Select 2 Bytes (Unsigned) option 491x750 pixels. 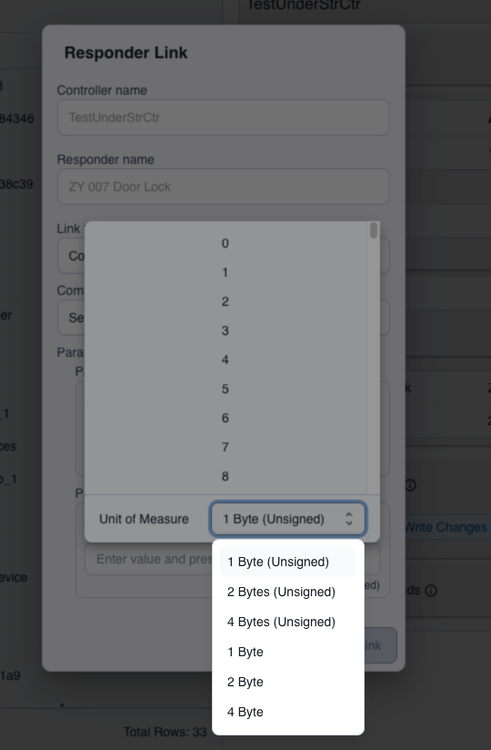click(288, 592)
